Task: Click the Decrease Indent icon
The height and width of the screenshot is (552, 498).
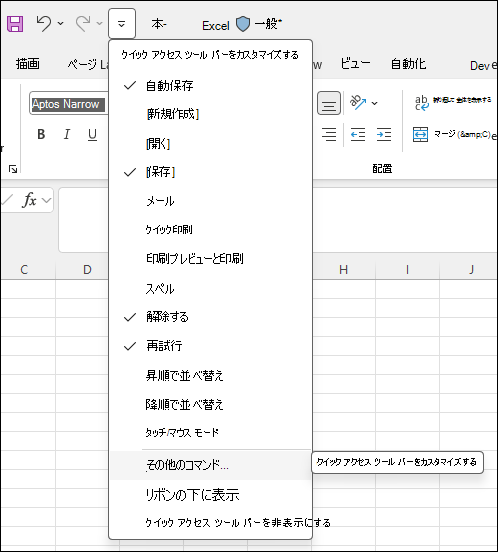Action: (358, 134)
